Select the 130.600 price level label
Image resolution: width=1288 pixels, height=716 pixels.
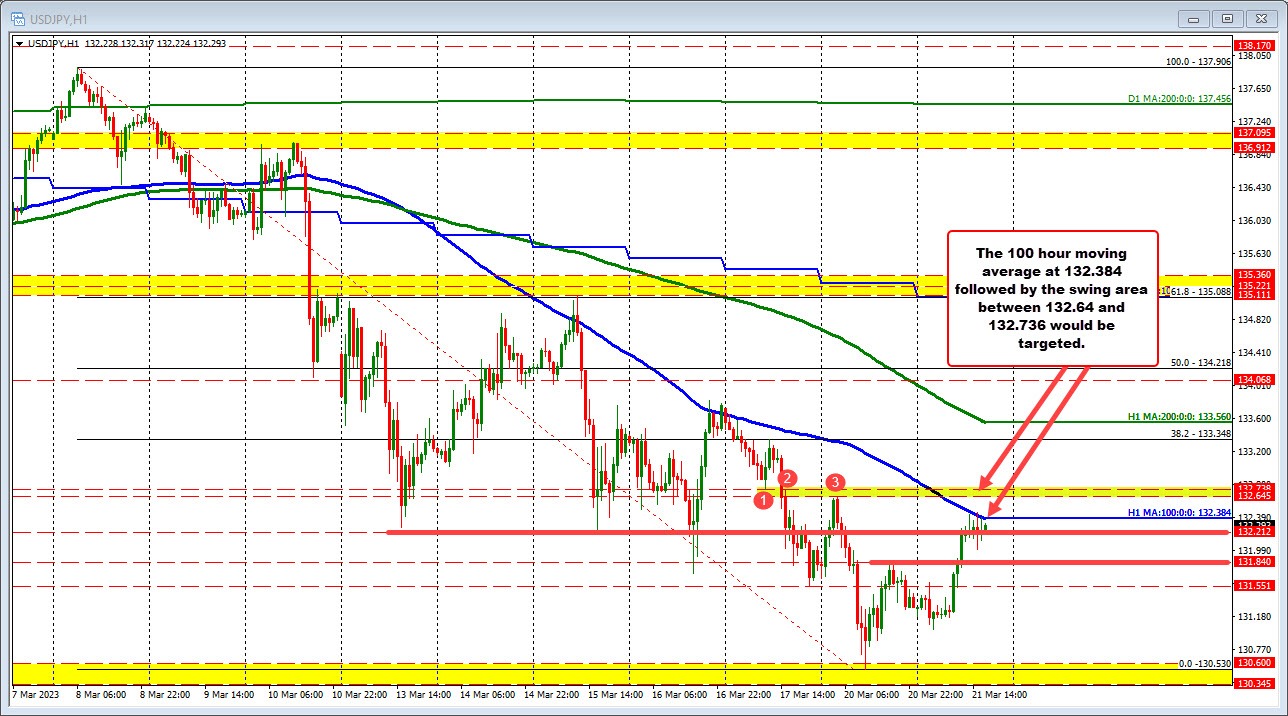[x=1253, y=662]
